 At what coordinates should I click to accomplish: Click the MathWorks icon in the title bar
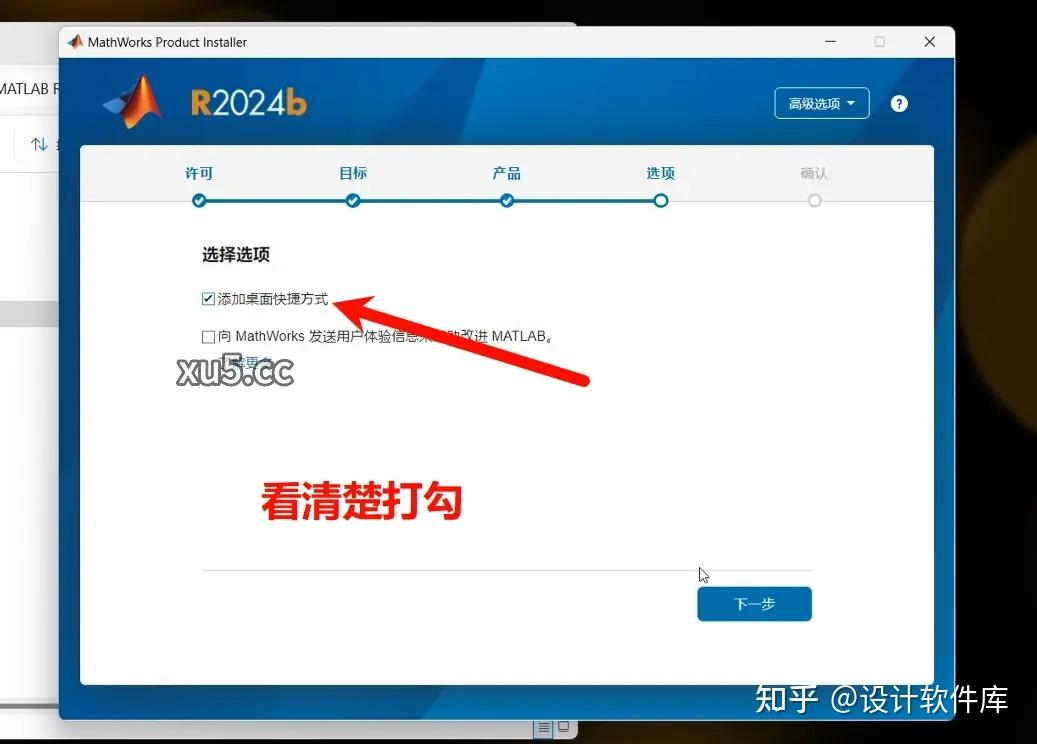coord(74,42)
